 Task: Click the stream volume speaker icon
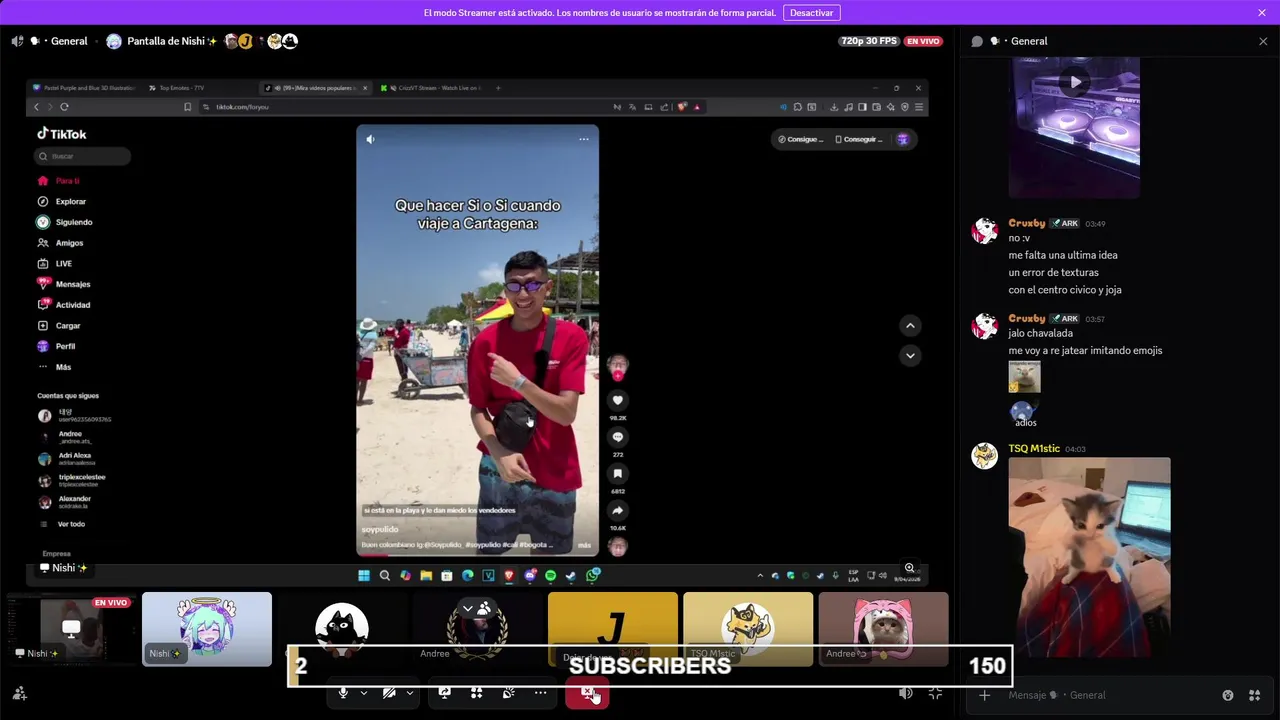(905, 693)
